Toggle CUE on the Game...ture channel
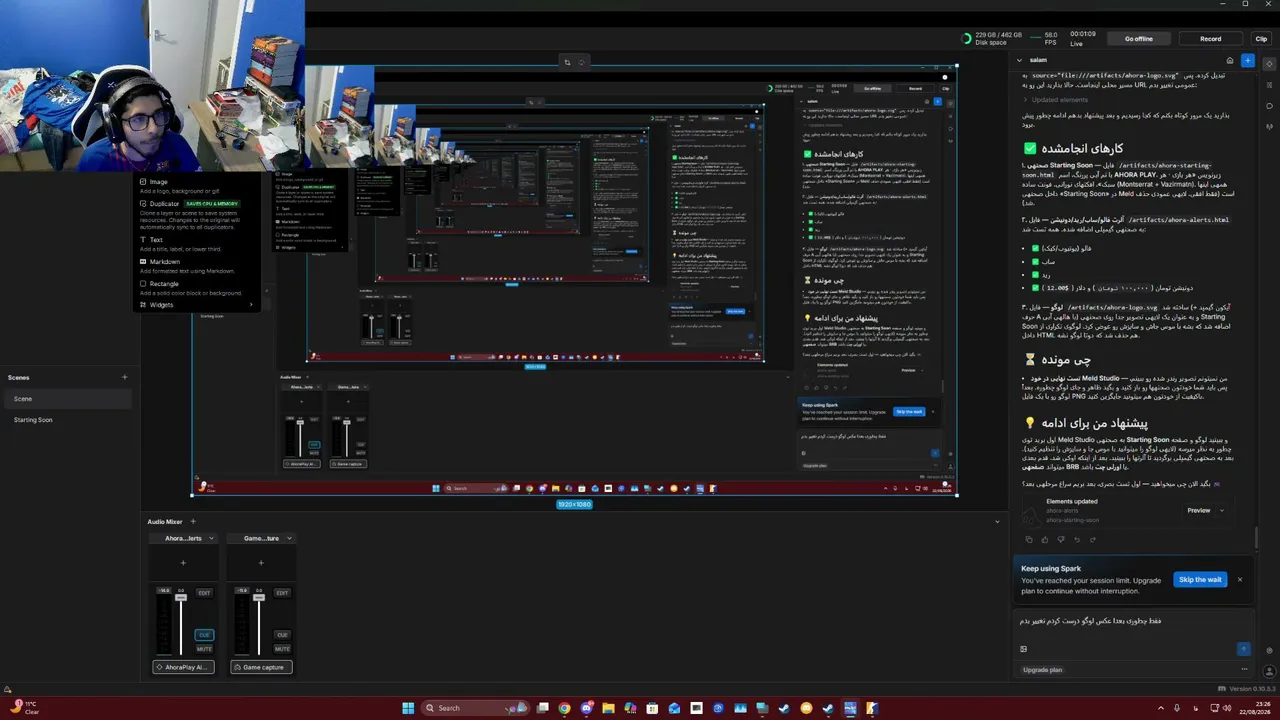Viewport: 1280px width, 720px height. tap(282, 635)
